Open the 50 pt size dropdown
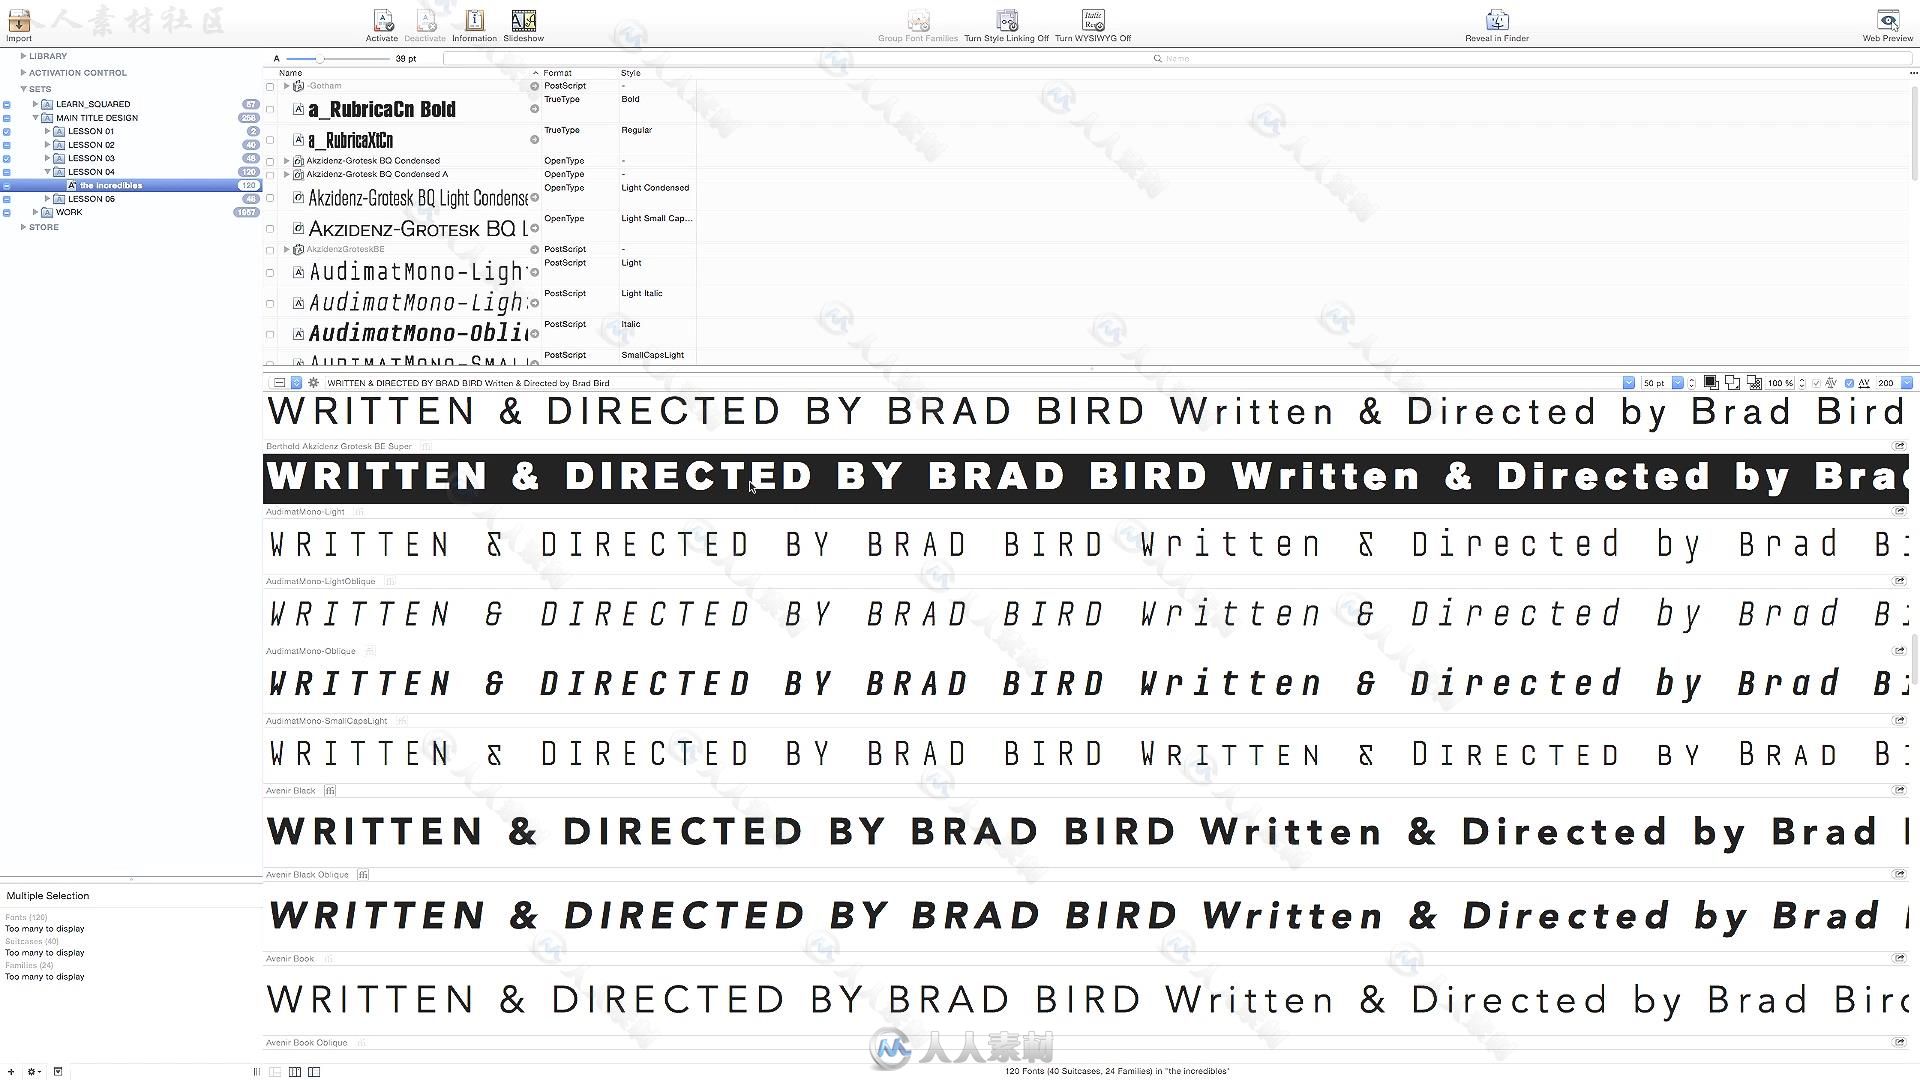 [x=1678, y=382]
